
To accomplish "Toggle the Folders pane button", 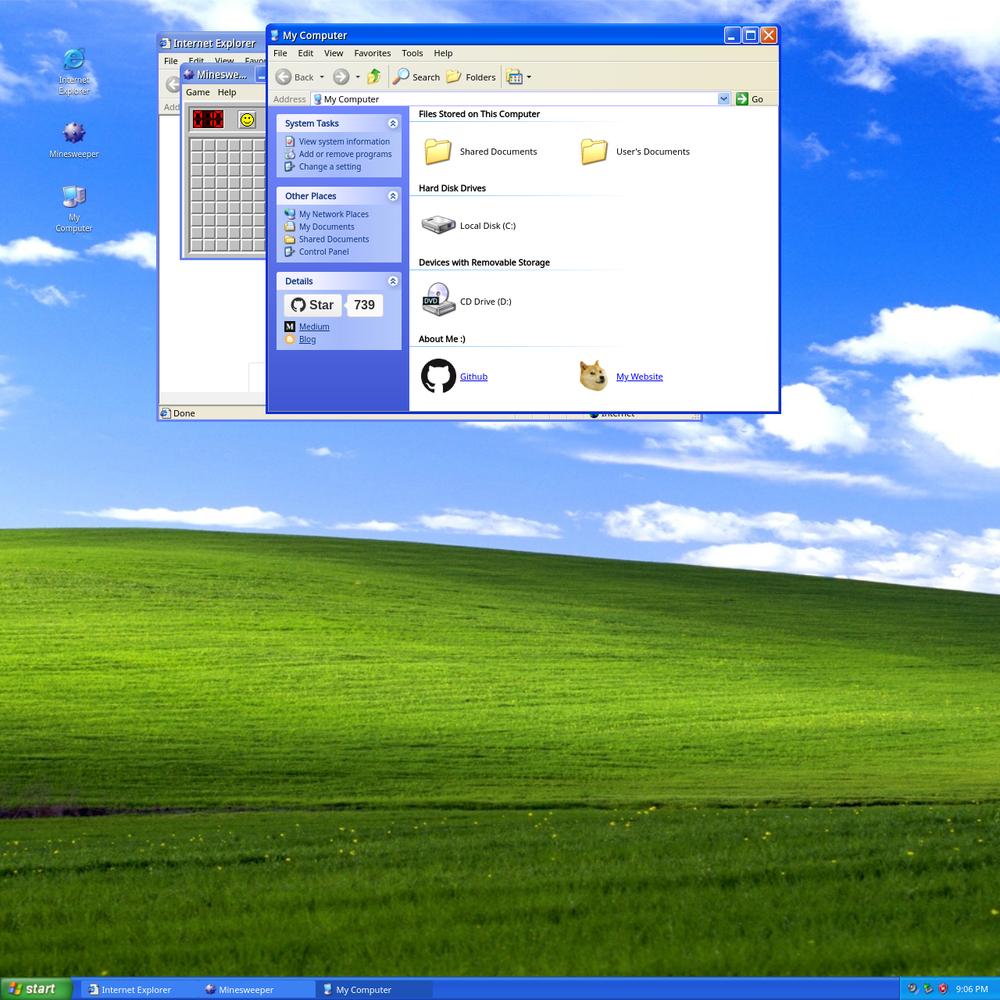I will (x=471, y=77).
